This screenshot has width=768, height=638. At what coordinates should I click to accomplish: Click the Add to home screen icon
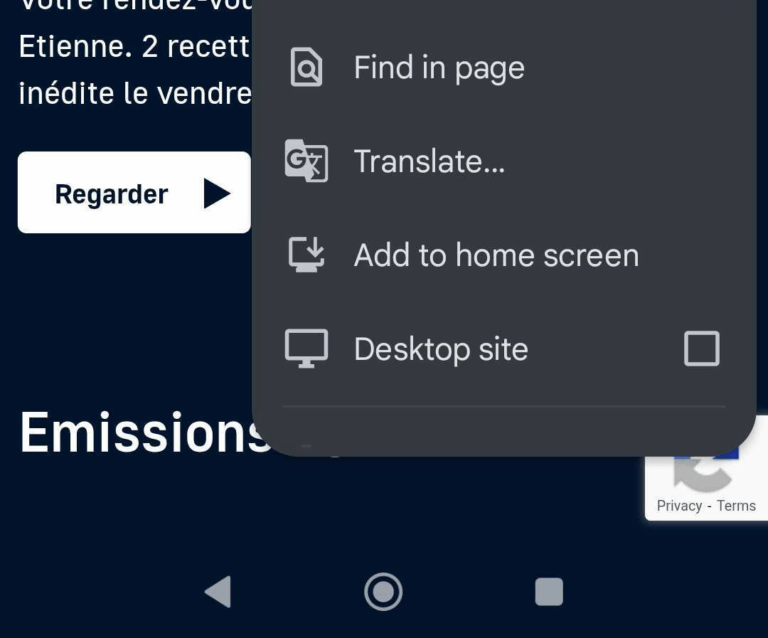306,255
